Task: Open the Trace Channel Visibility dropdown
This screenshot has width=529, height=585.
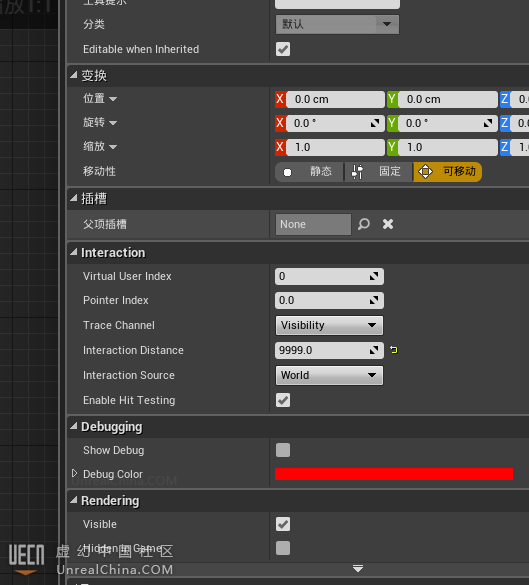Action: click(329, 325)
